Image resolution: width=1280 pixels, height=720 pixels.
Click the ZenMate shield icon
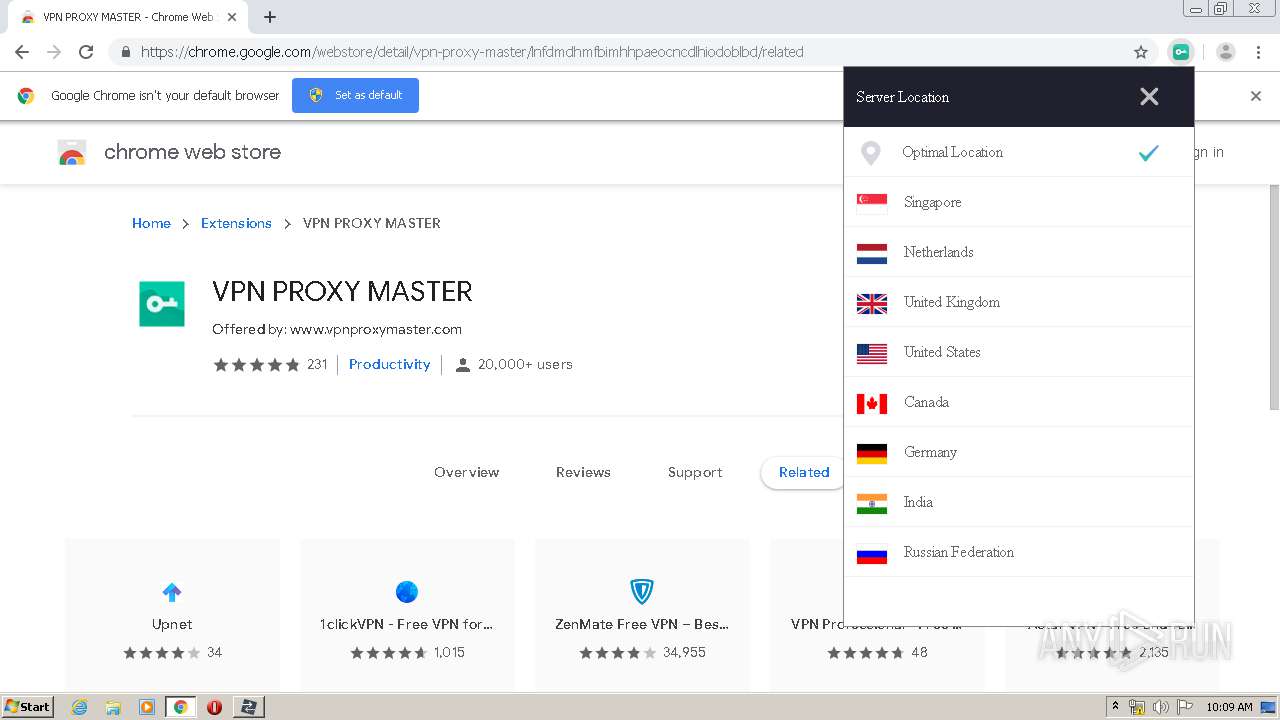point(642,592)
